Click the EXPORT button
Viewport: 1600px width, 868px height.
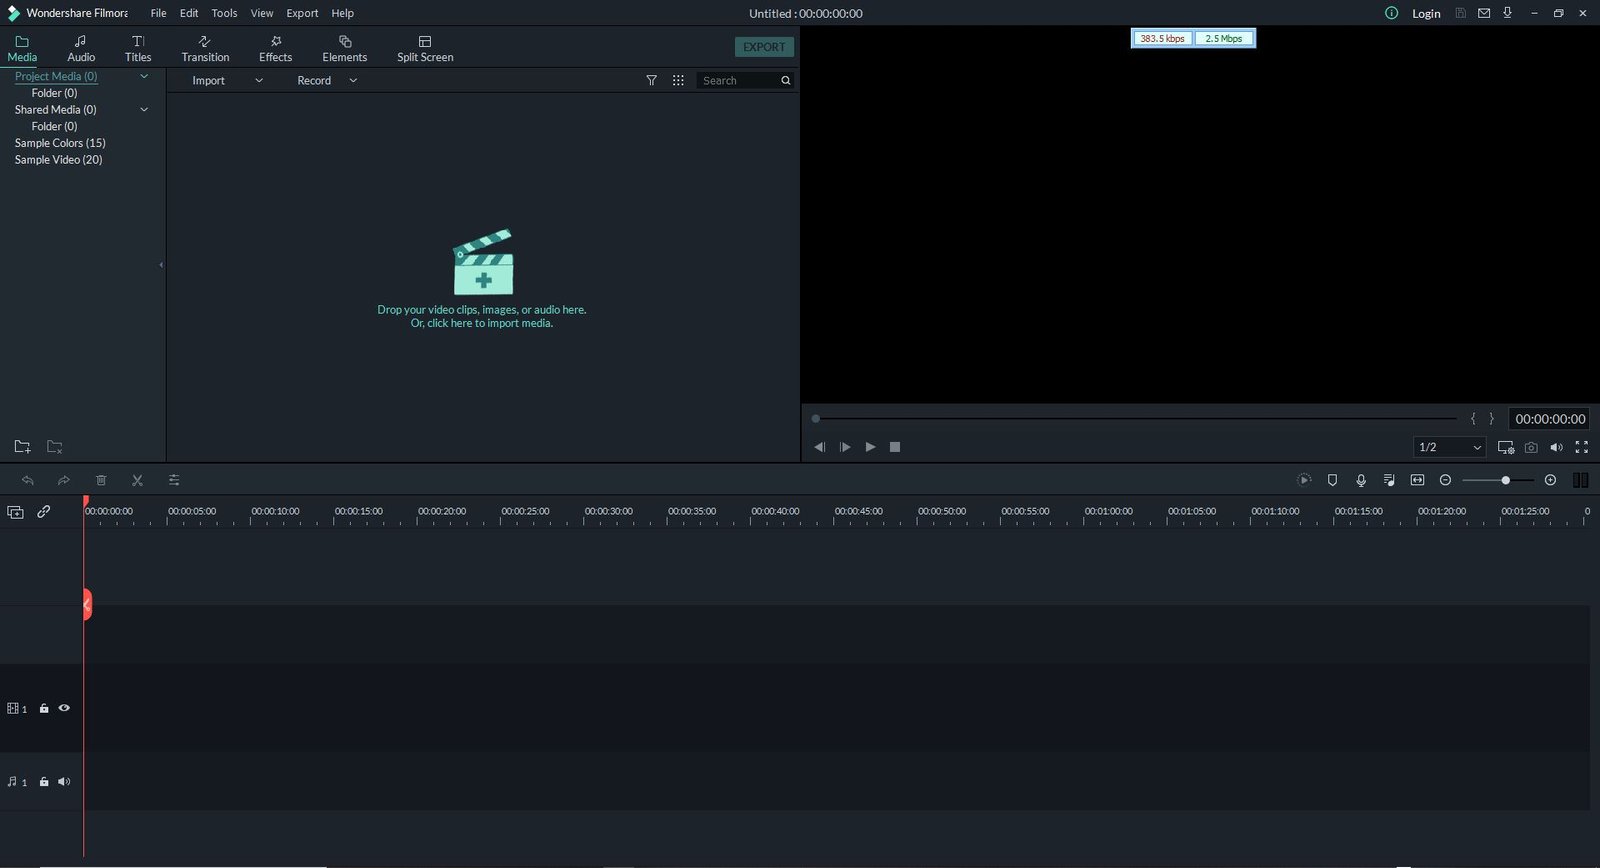(x=764, y=47)
